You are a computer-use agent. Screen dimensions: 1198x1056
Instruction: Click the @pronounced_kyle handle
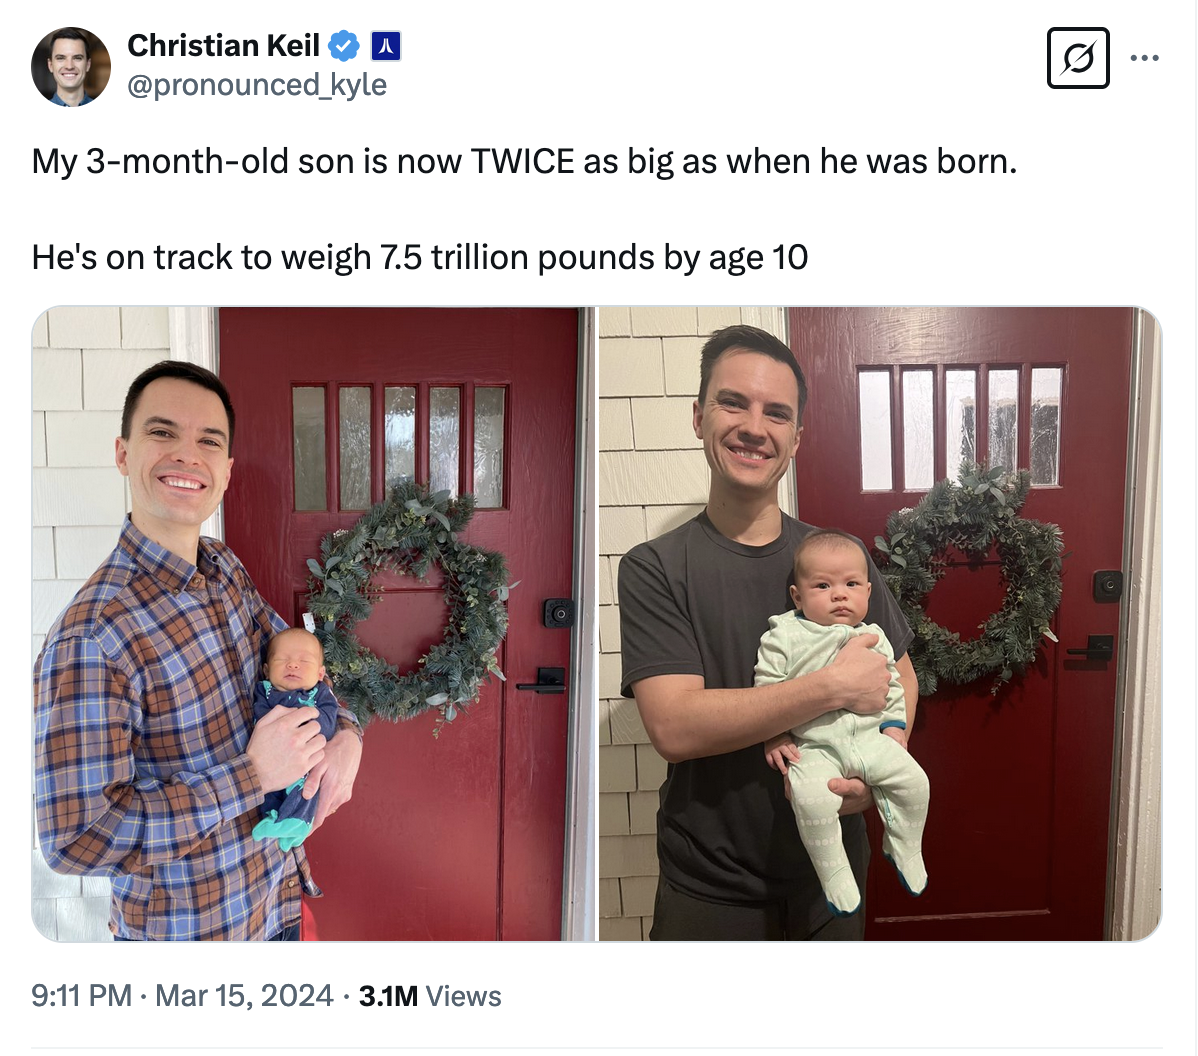click(257, 85)
